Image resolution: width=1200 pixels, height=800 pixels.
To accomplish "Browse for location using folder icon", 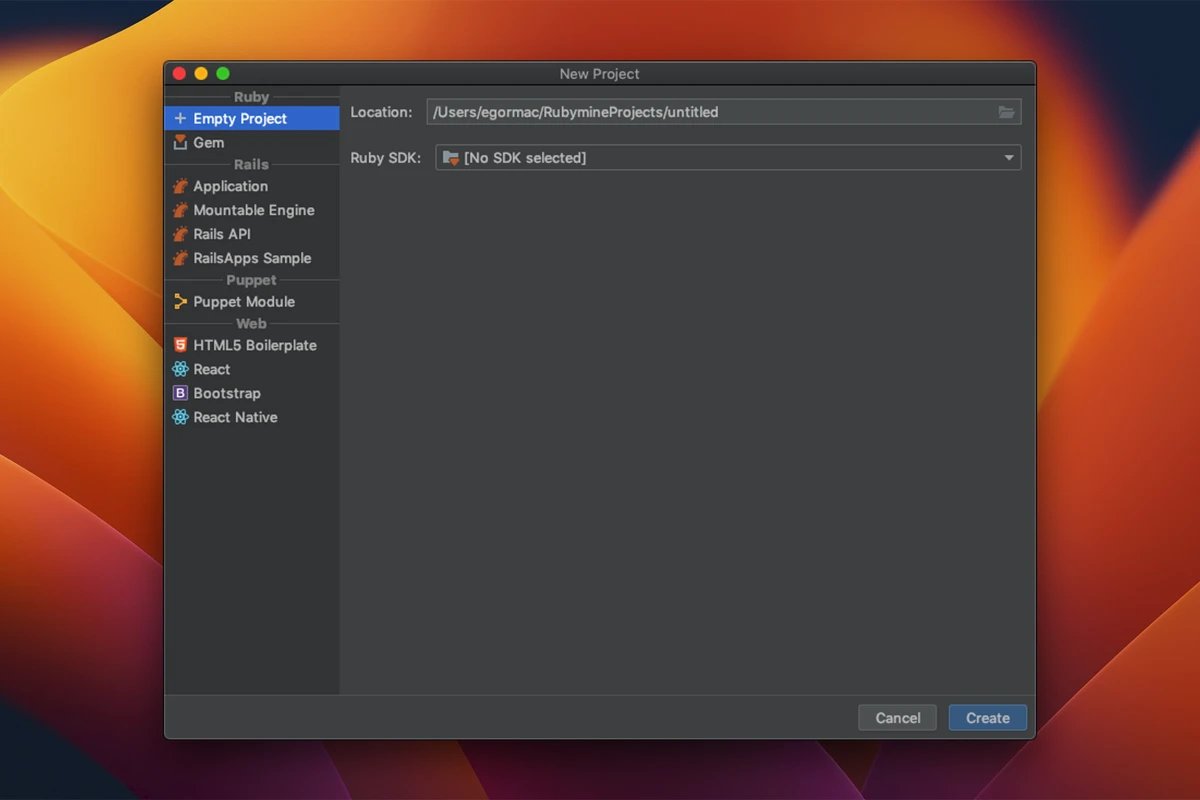I will (1006, 112).
